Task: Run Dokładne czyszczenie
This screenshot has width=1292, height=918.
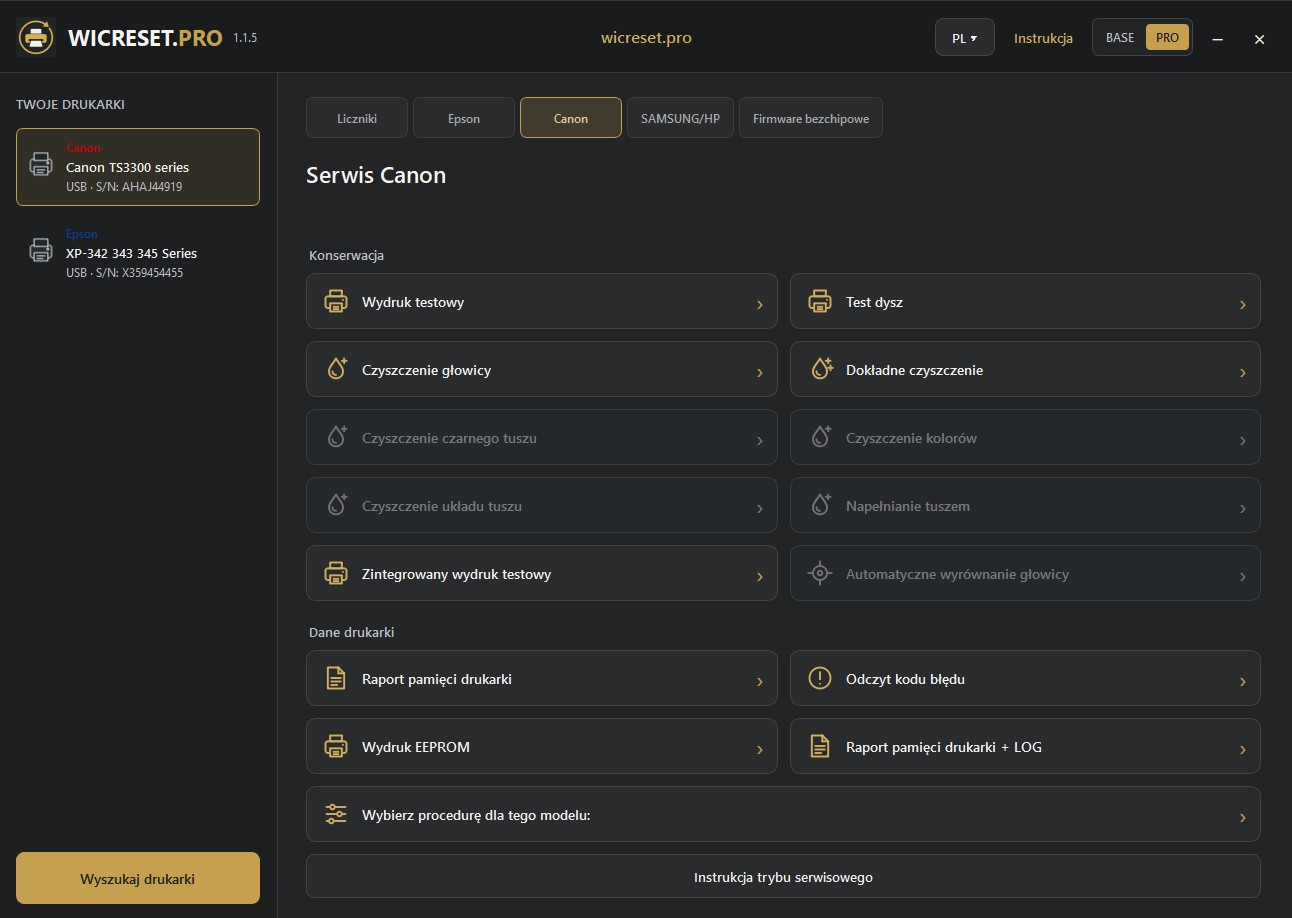Action: pos(1025,370)
